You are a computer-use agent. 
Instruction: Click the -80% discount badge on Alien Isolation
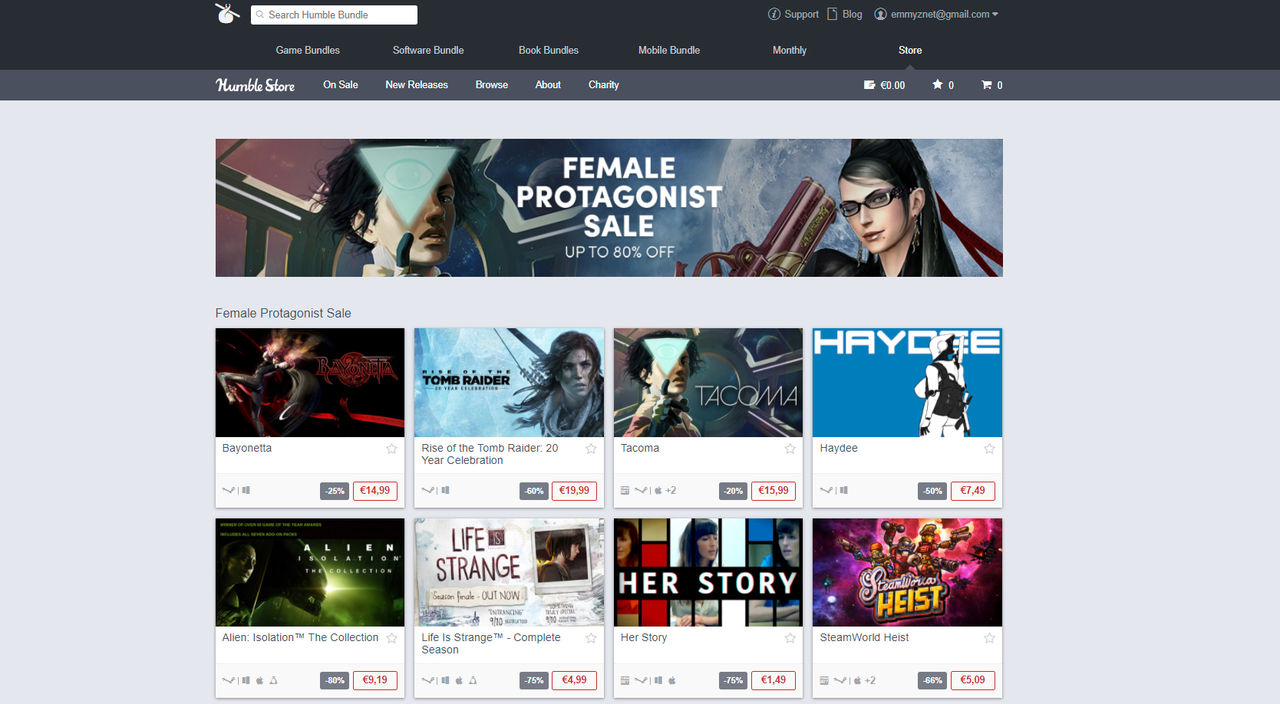pyautogui.click(x=333, y=680)
